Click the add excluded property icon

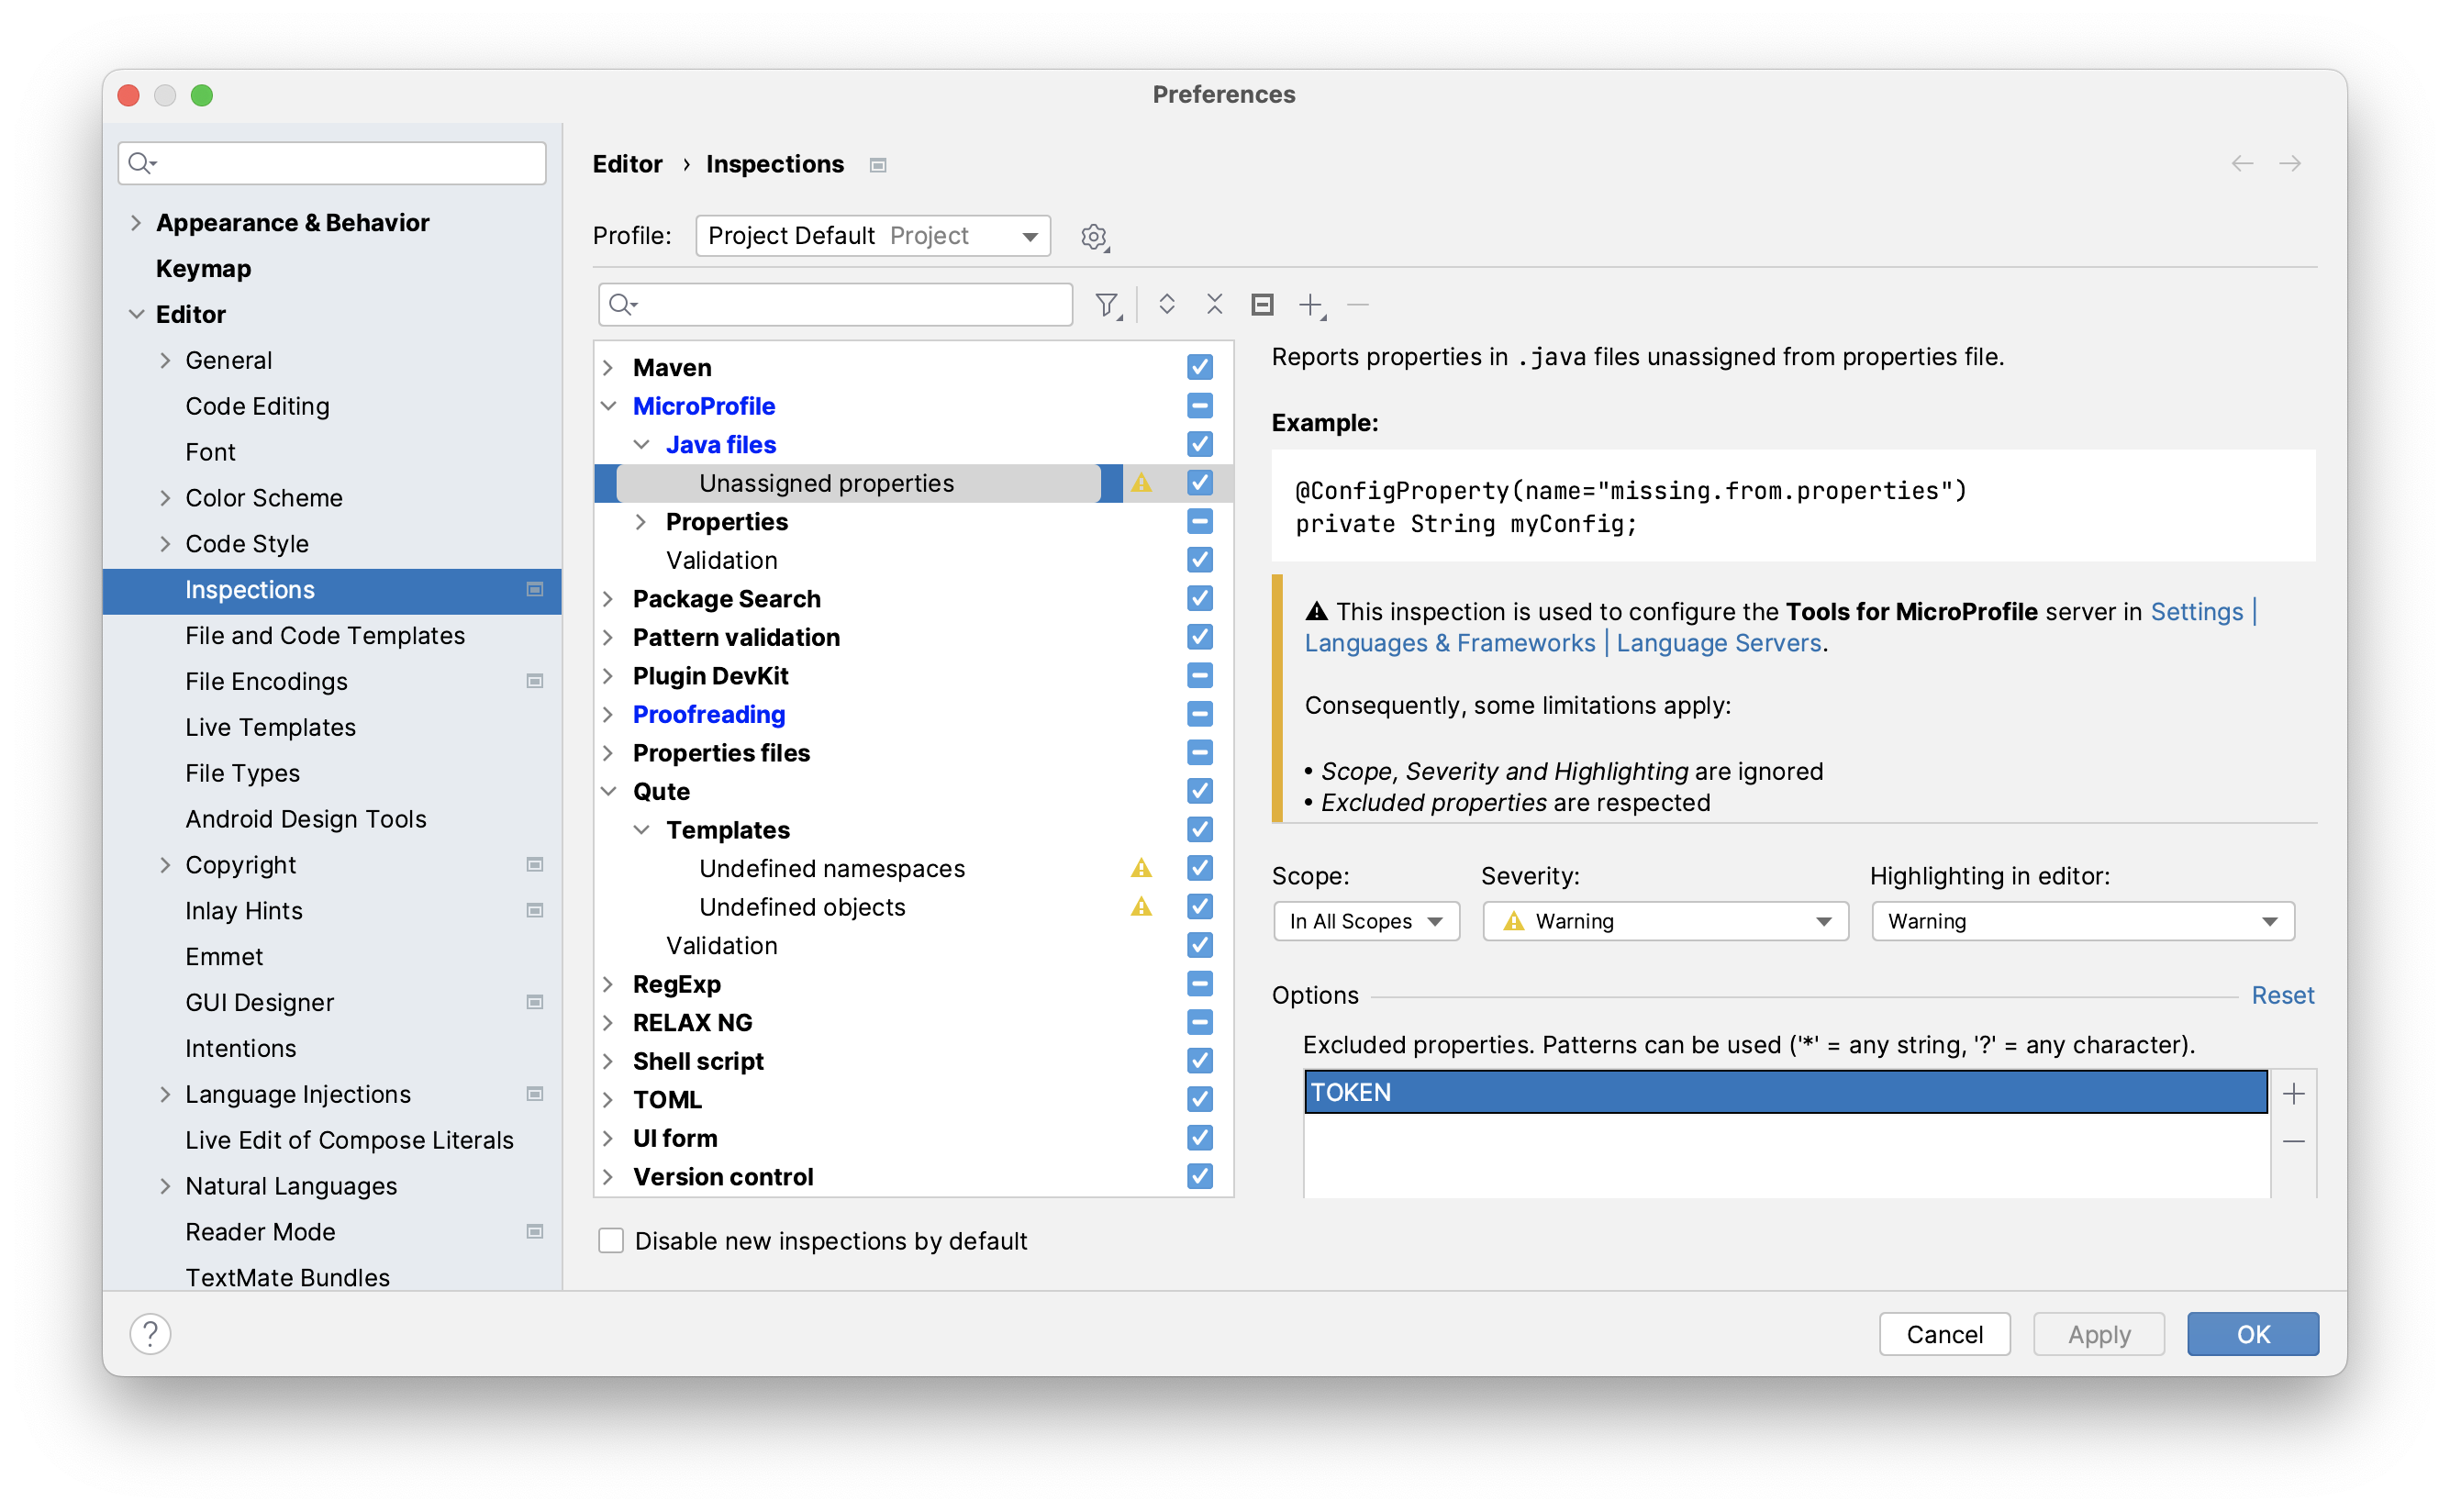tap(2296, 1092)
